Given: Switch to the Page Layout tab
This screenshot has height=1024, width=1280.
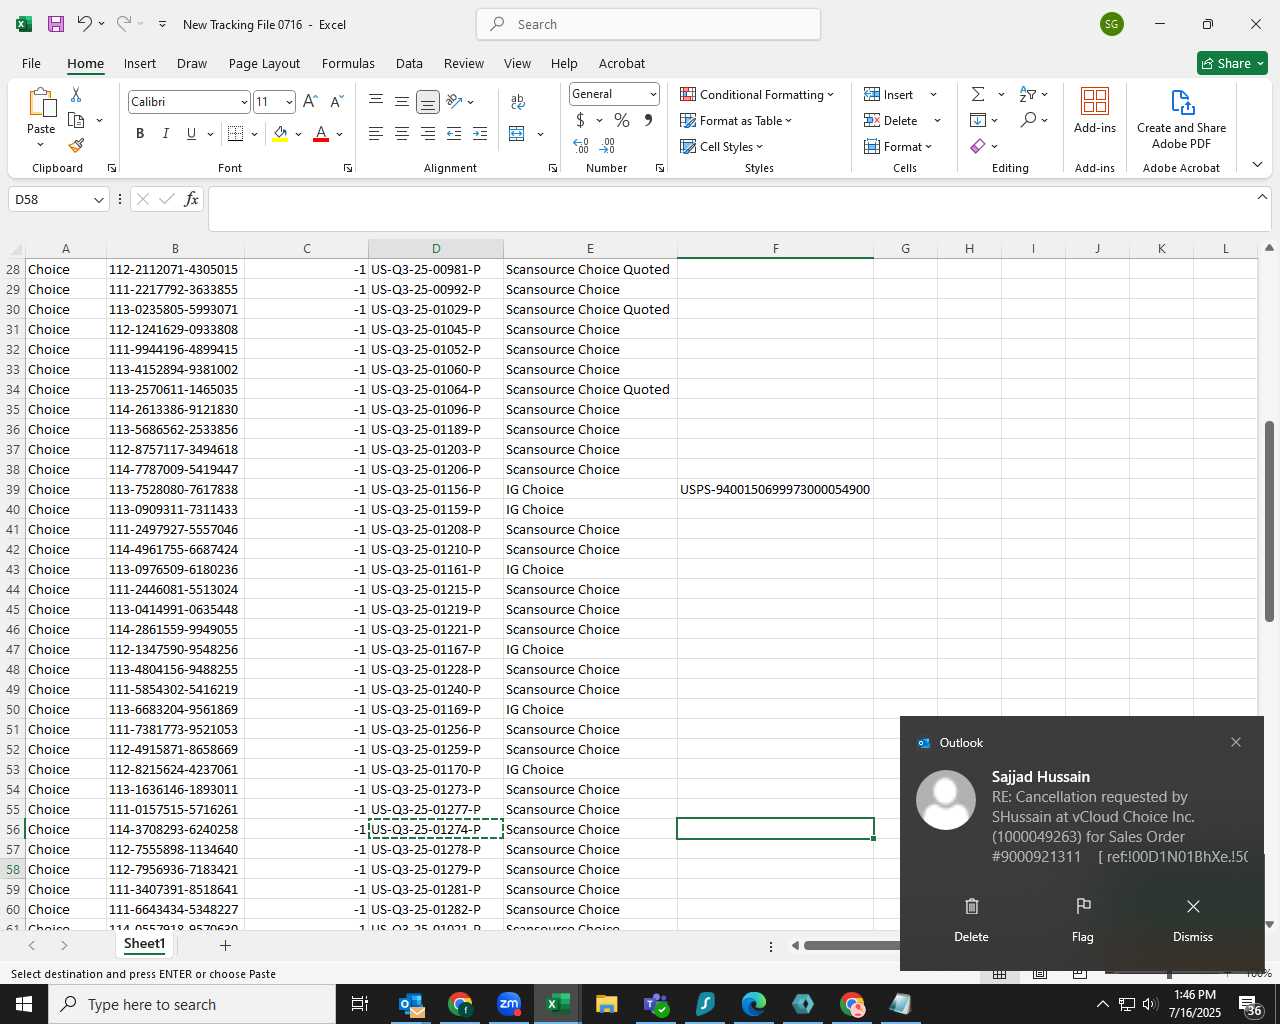Looking at the screenshot, I should click(x=264, y=63).
